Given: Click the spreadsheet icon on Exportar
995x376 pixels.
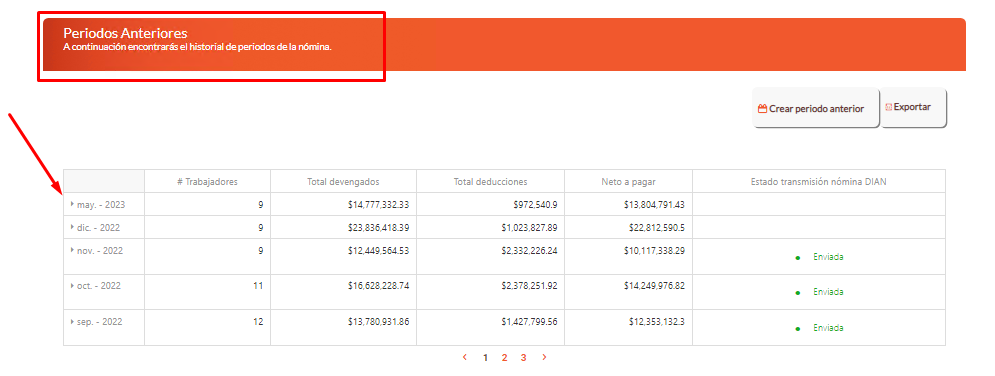Looking at the screenshot, I should point(888,107).
